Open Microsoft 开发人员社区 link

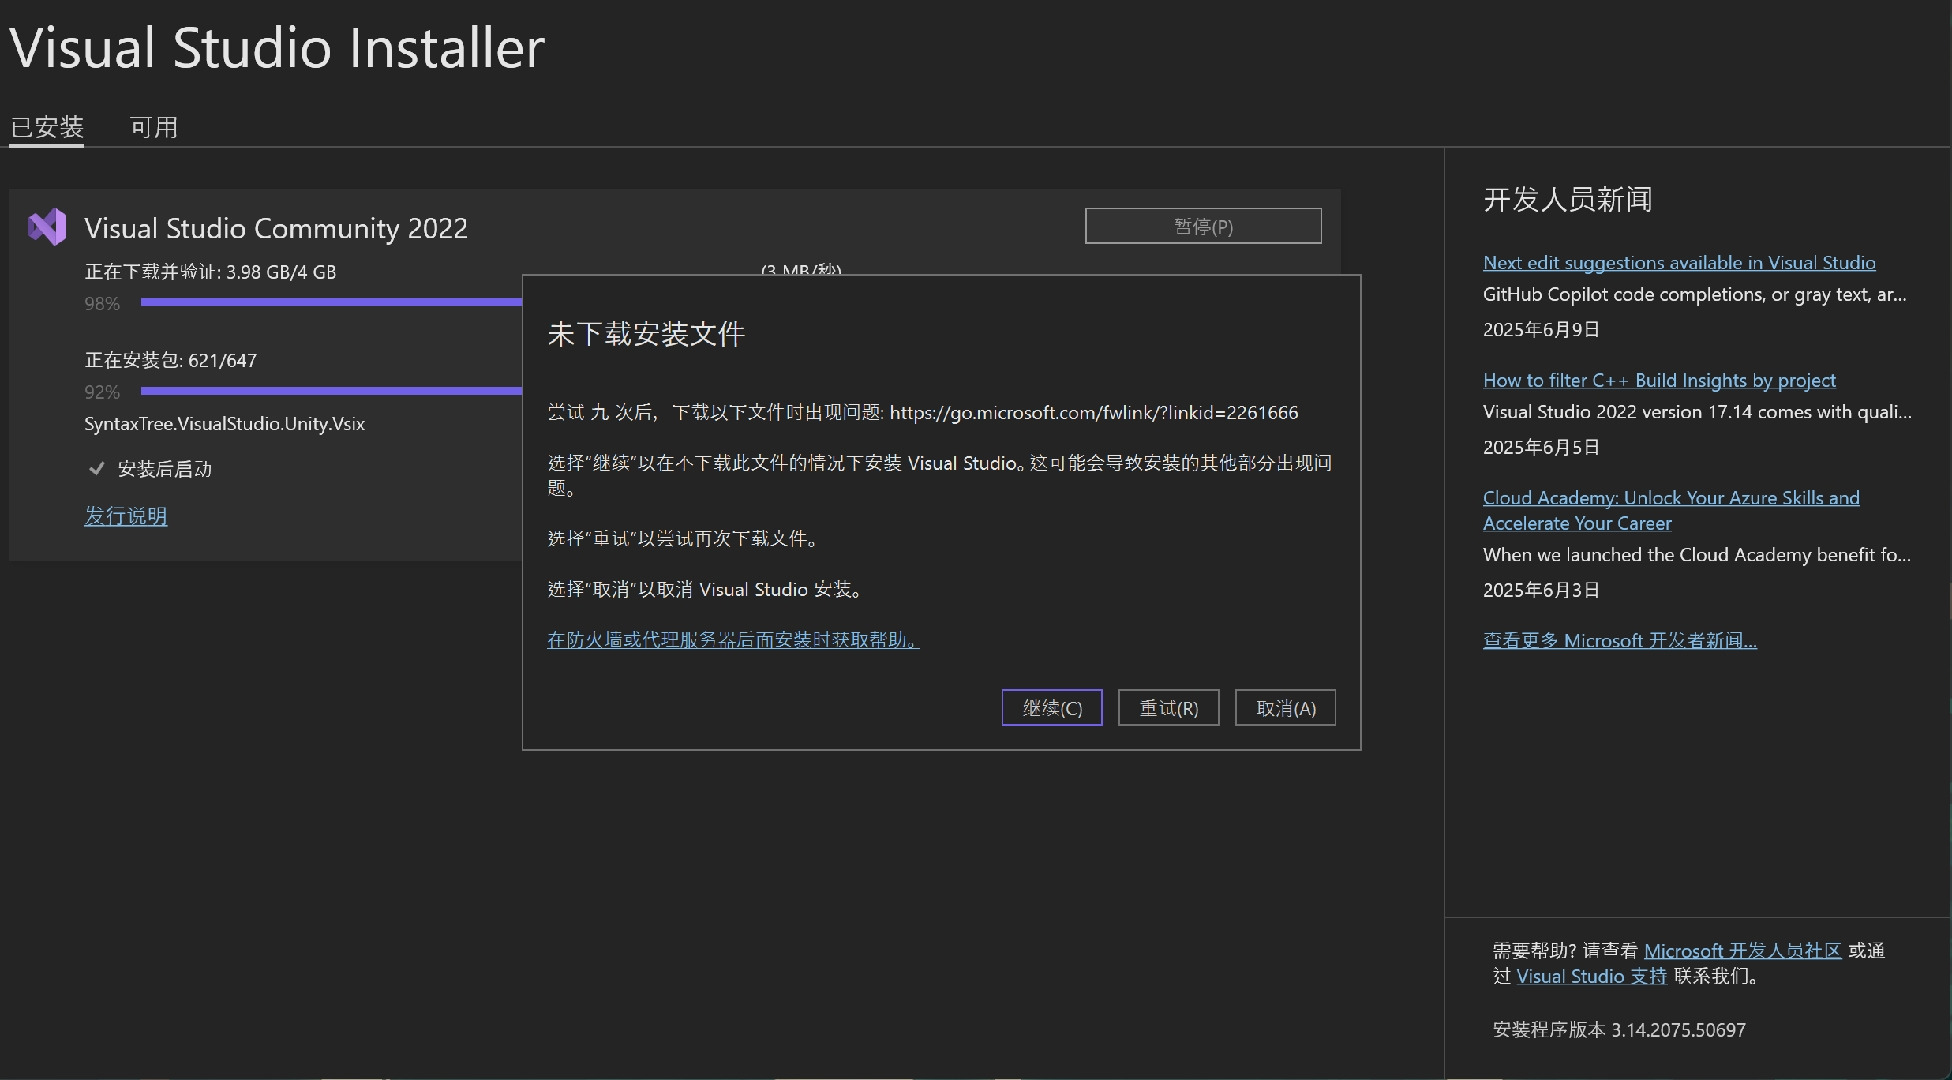point(1742,950)
